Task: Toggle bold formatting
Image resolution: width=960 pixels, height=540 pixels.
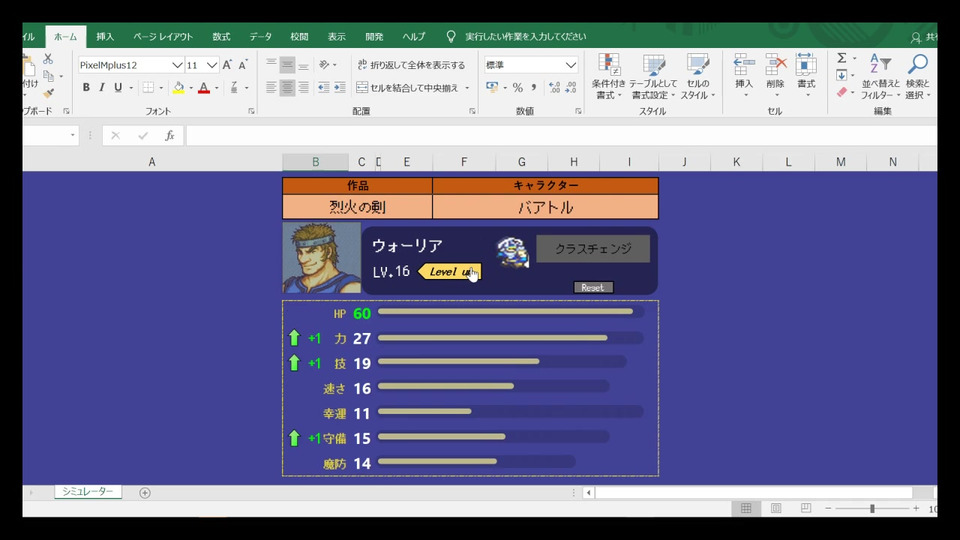Action: [x=86, y=88]
